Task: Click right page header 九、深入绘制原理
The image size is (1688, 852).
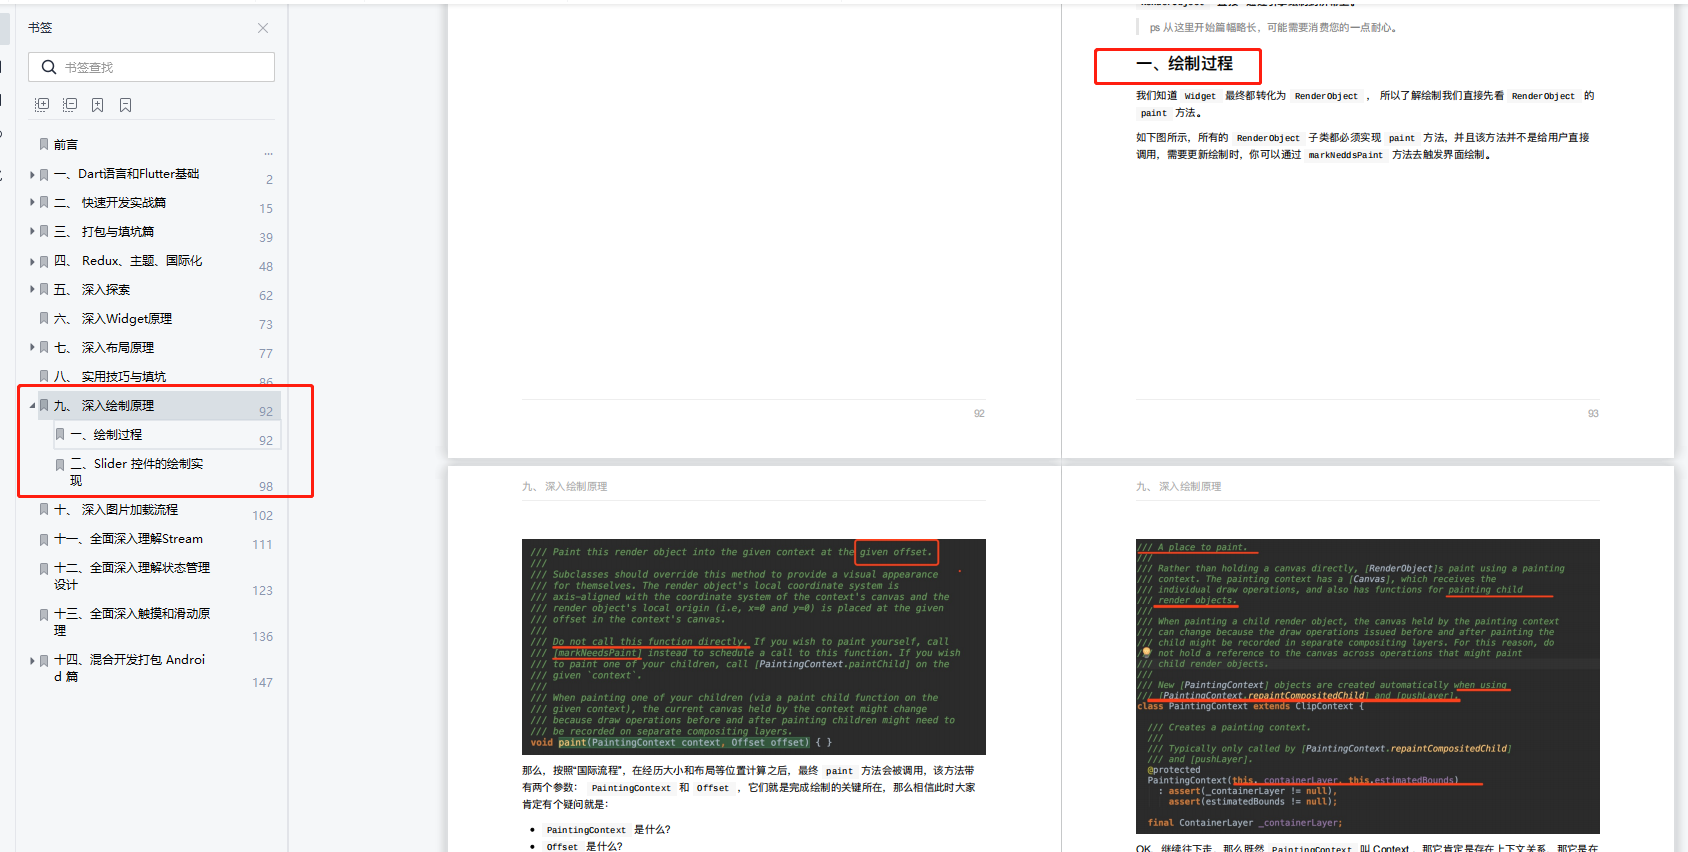Action: [1178, 487]
